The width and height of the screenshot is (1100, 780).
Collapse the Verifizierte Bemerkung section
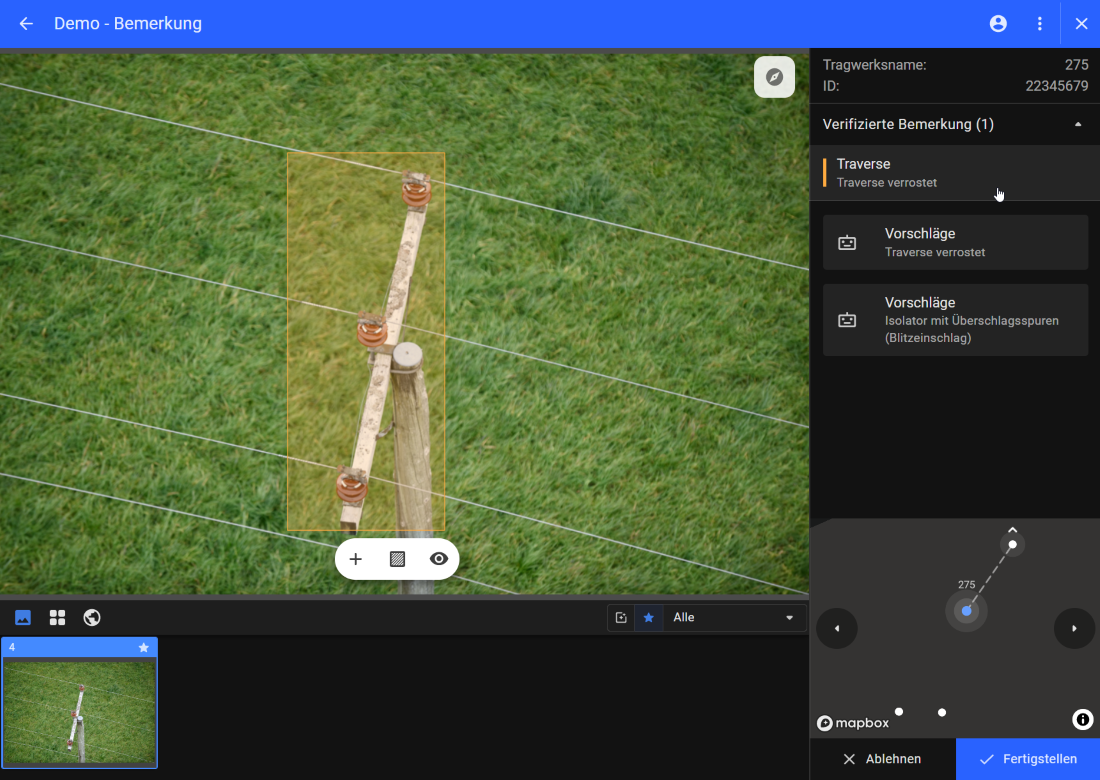(1077, 125)
